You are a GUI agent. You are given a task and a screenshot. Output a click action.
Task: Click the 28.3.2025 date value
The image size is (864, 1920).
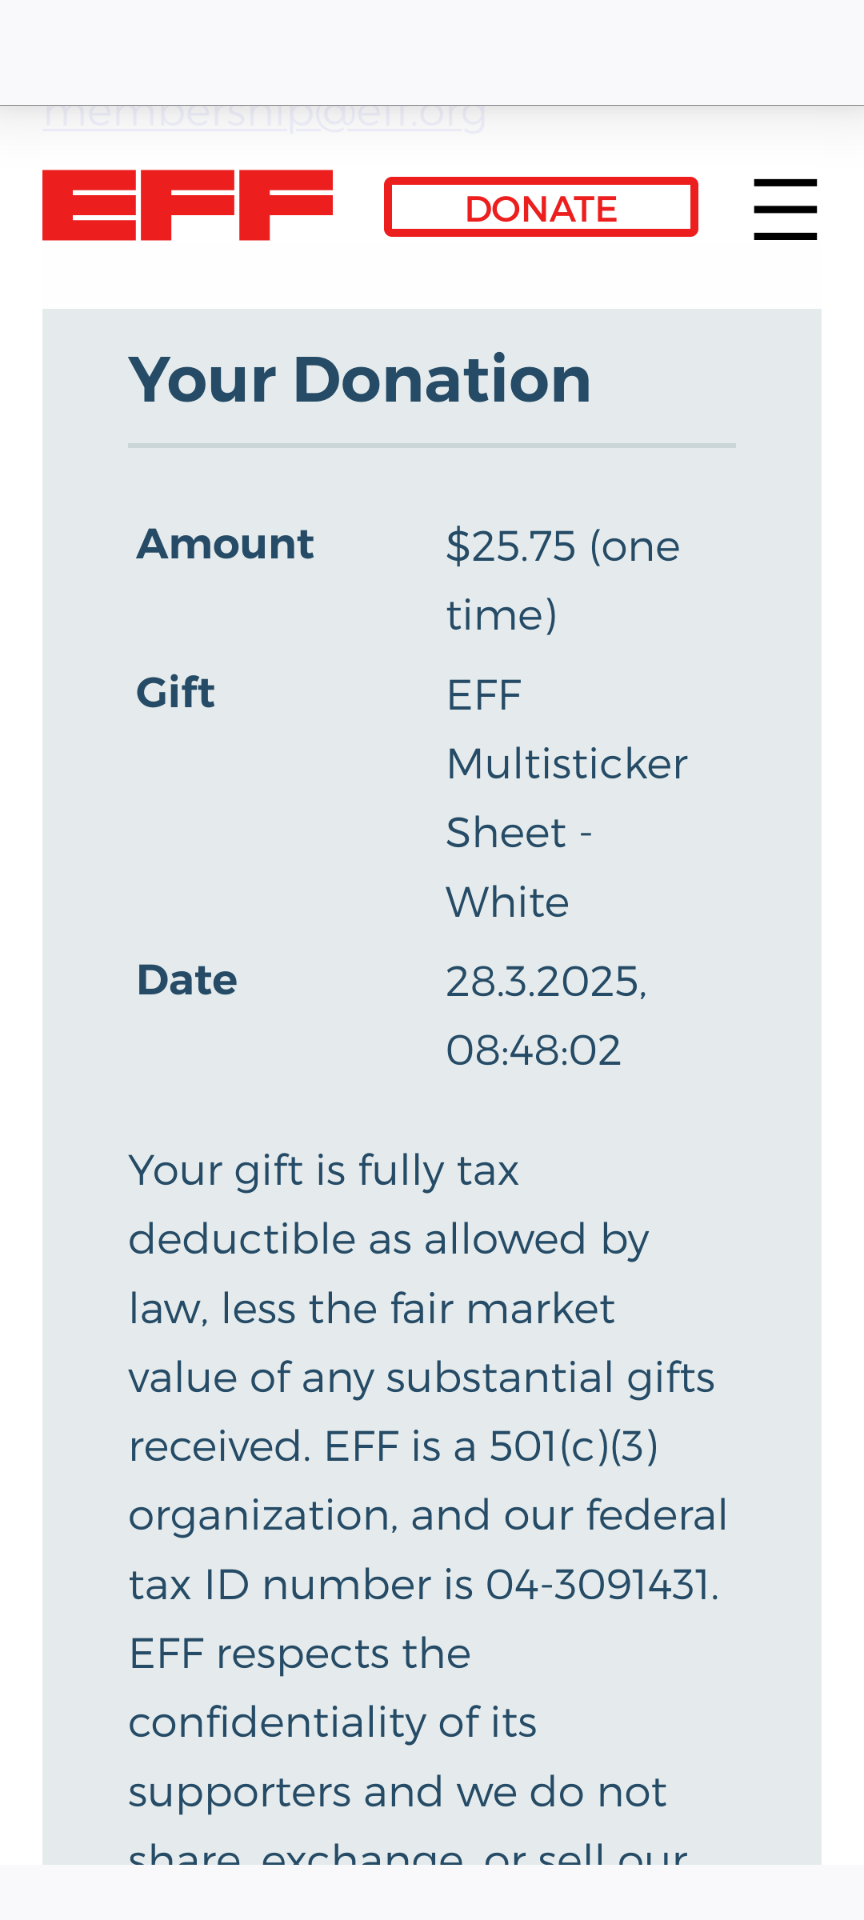(545, 982)
